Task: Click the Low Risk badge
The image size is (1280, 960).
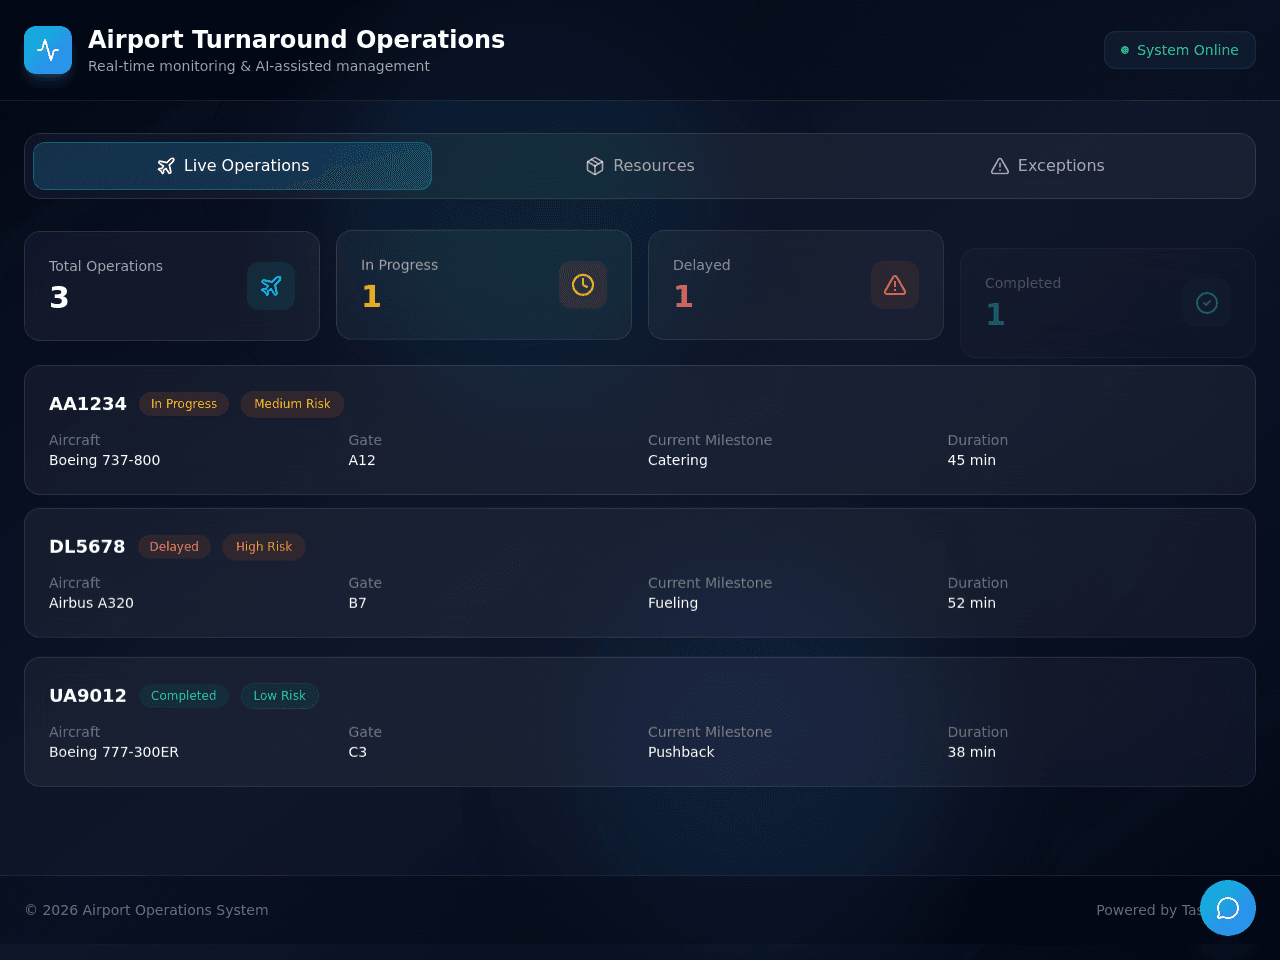Action: [280, 696]
